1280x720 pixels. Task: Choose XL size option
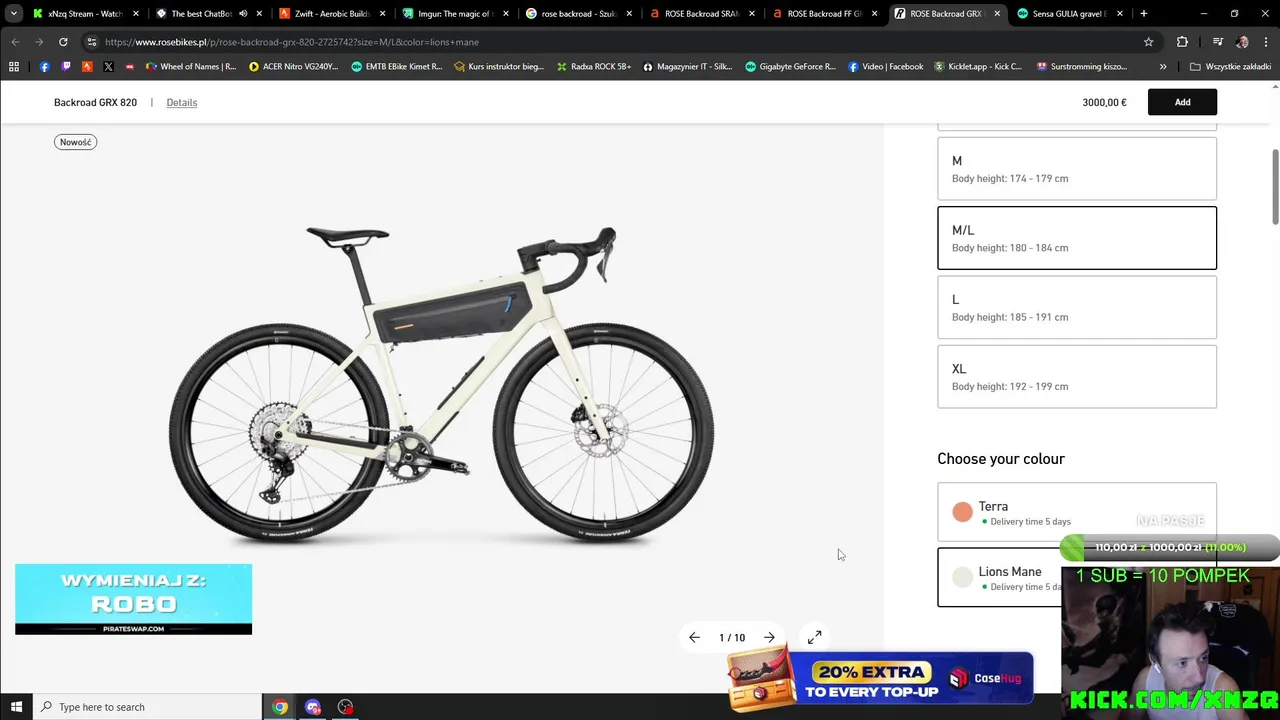pos(1077,377)
